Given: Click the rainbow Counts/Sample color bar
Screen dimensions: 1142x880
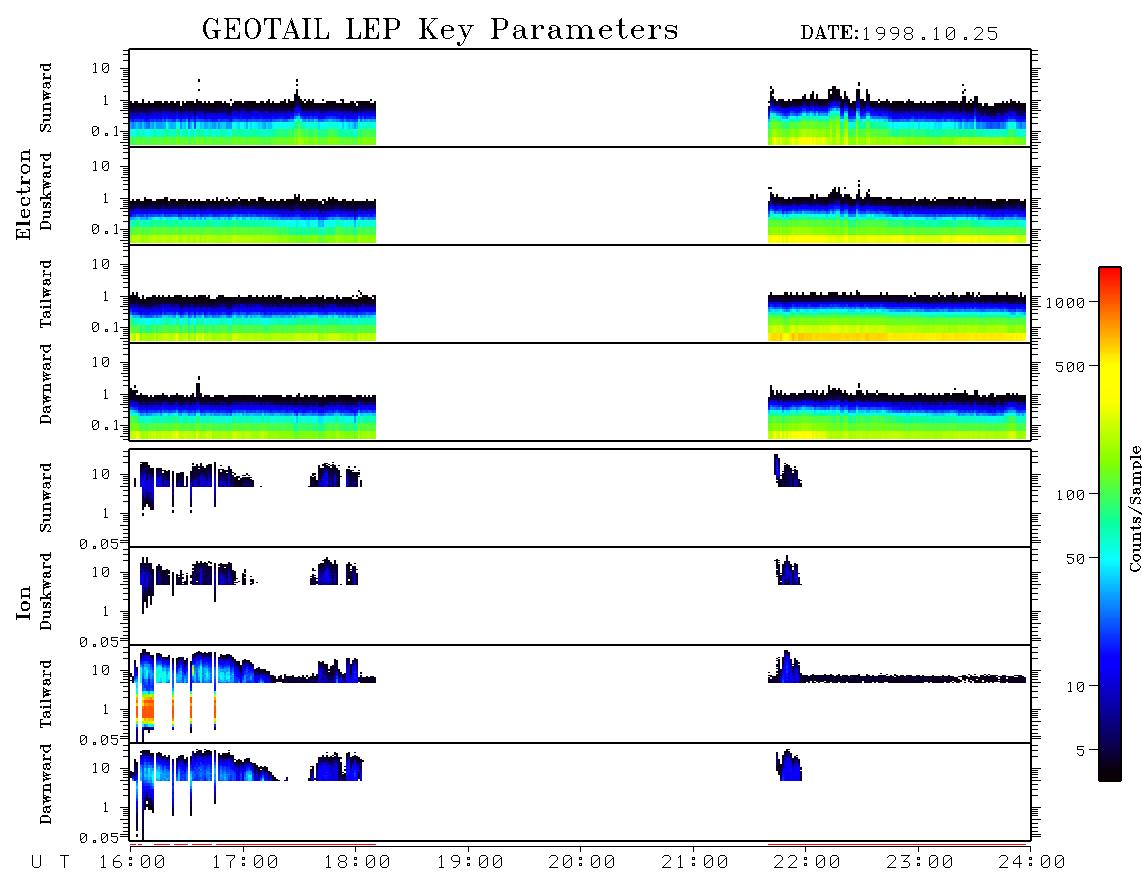Looking at the screenshot, I should pos(1110,524).
